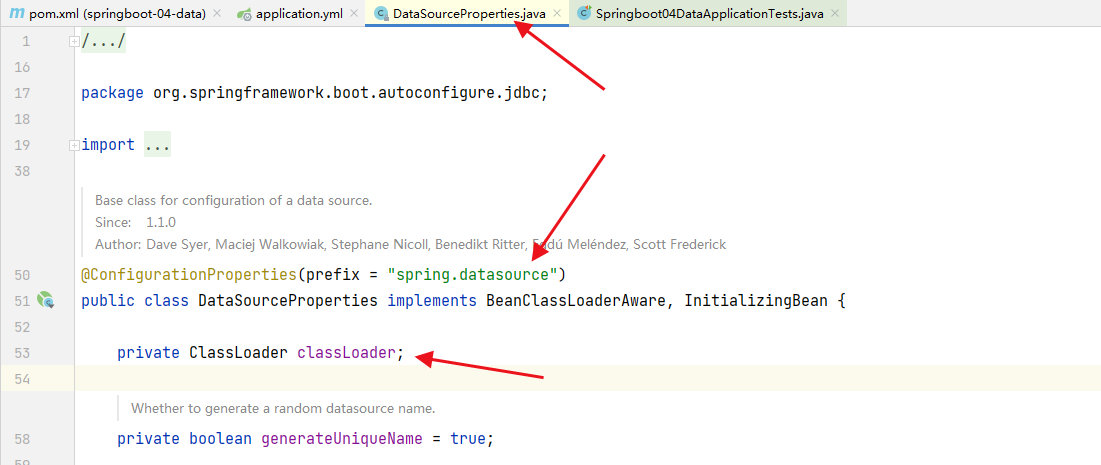1101x465 pixels.
Task: Click the generateUniqueName field name
Action: coord(342,439)
